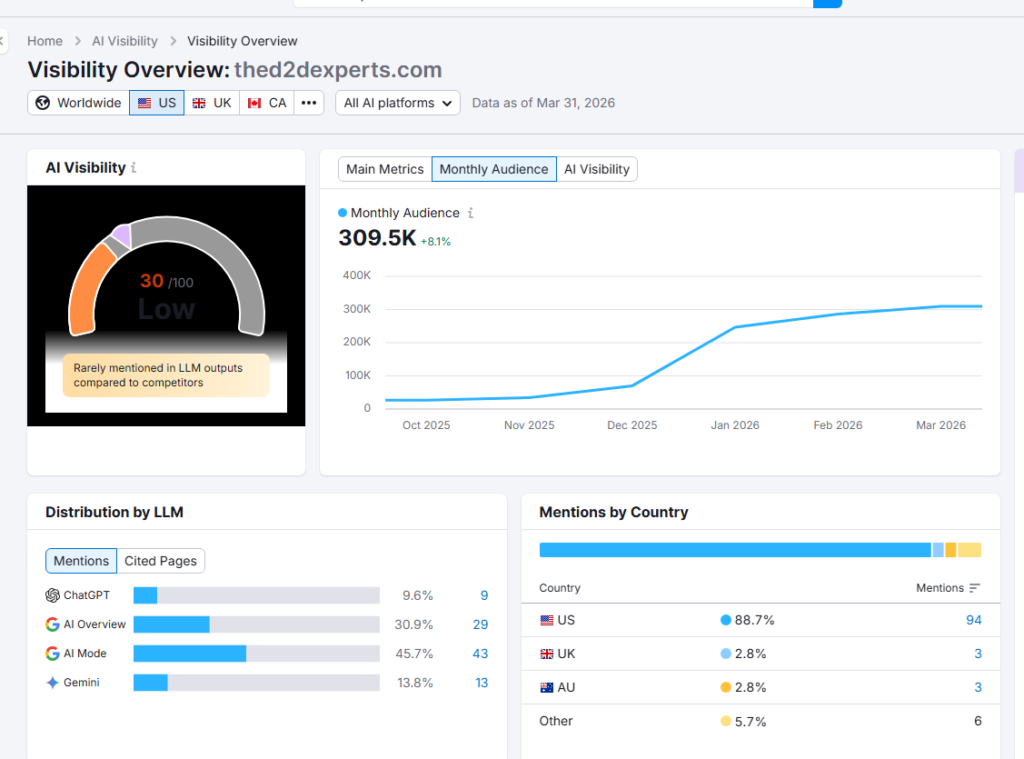Click the blue search button at the top

click(829, 3)
